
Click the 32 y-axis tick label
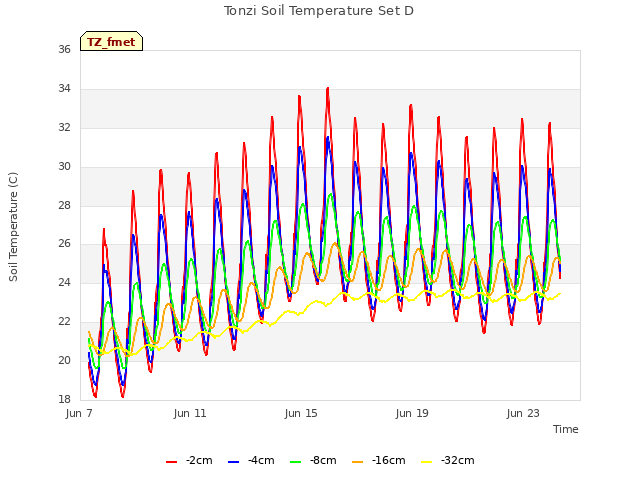[64, 127]
